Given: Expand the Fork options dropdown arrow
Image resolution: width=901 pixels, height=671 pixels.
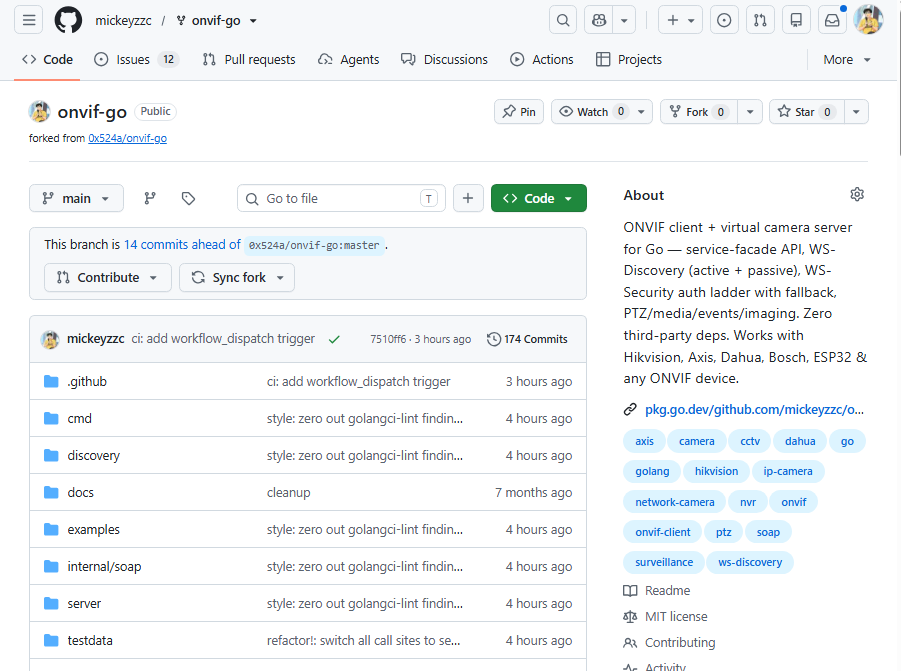Looking at the screenshot, I should pos(750,111).
